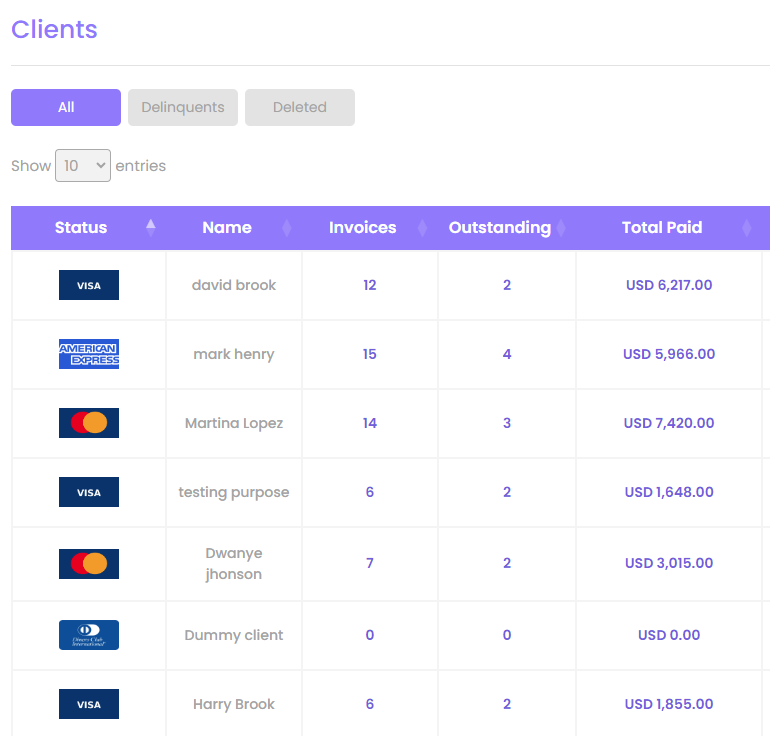Sort clients by the Invoices column
This screenshot has width=770, height=736.
(363, 228)
